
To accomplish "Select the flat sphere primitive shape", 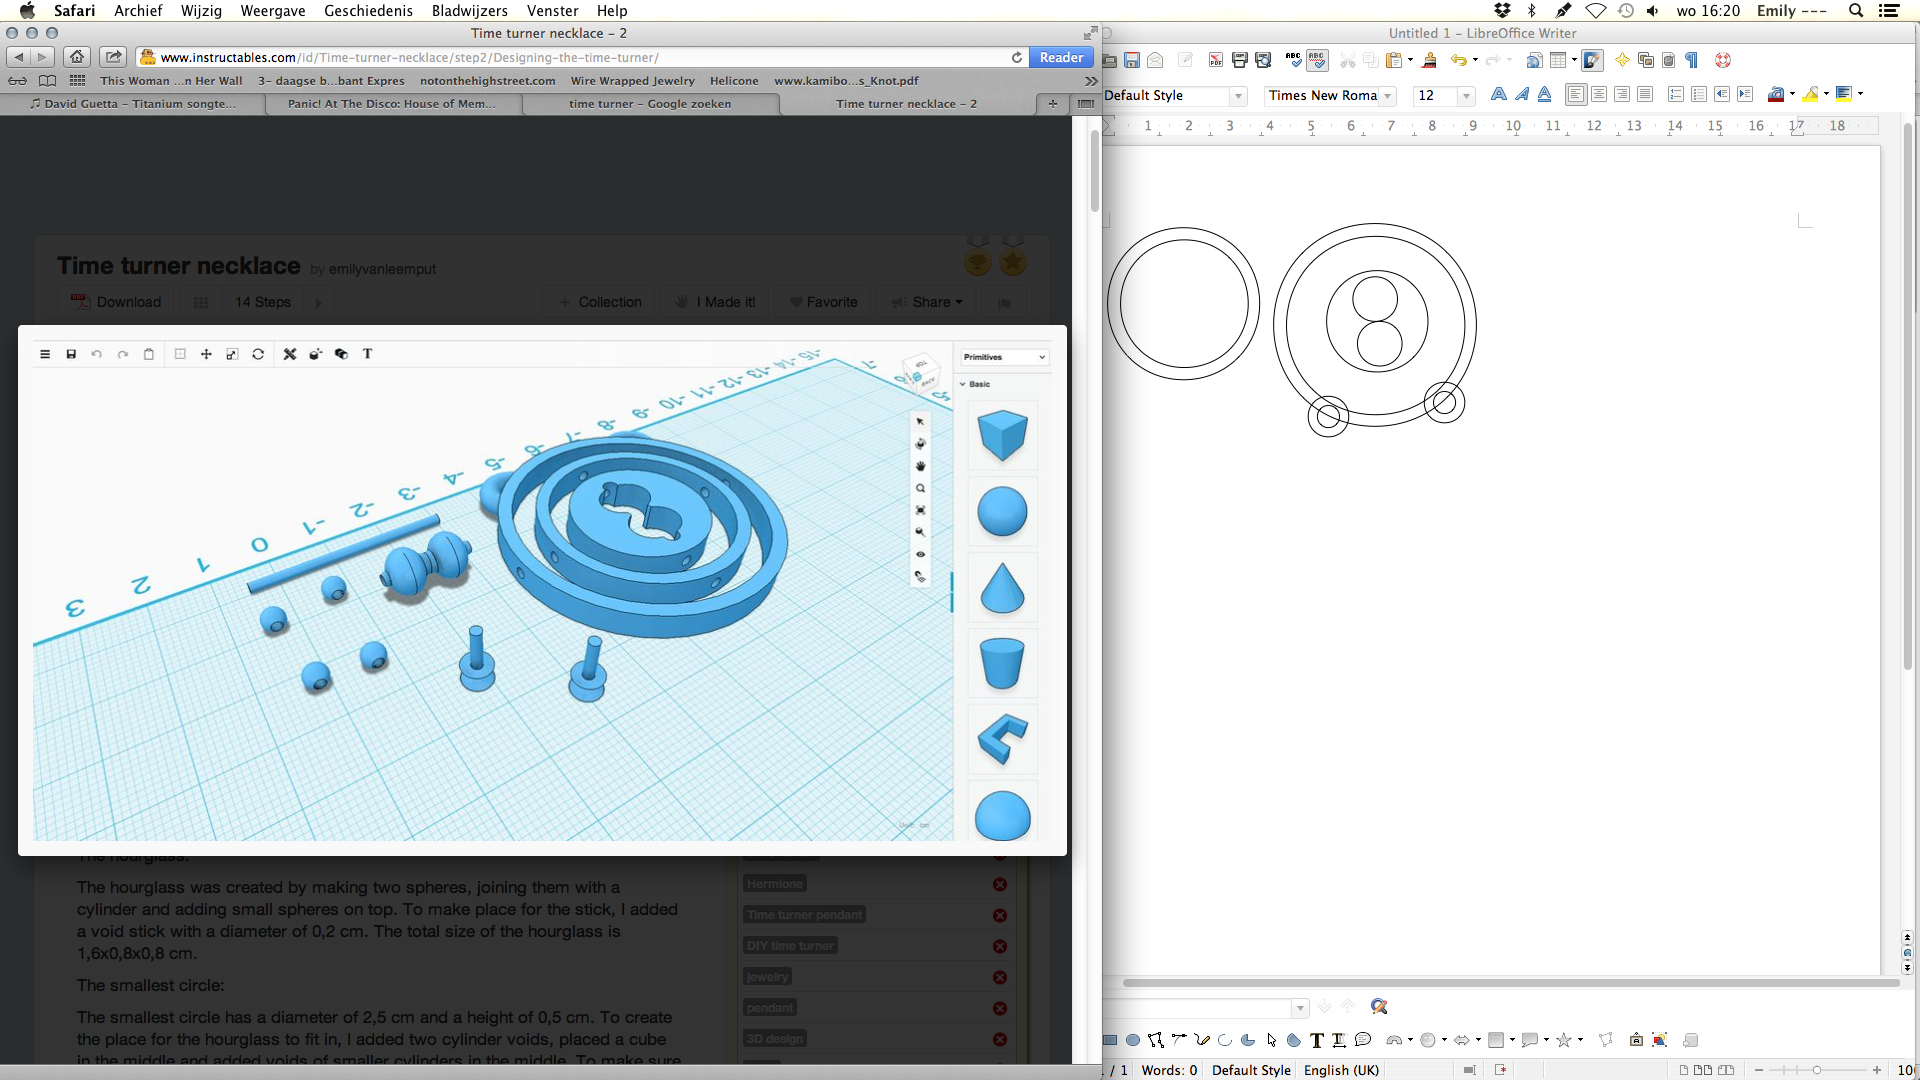I will coord(1001,815).
